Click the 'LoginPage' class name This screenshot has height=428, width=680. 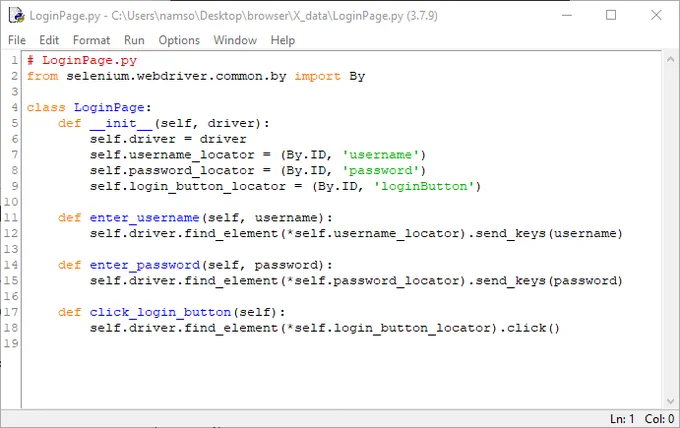point(109,108)
